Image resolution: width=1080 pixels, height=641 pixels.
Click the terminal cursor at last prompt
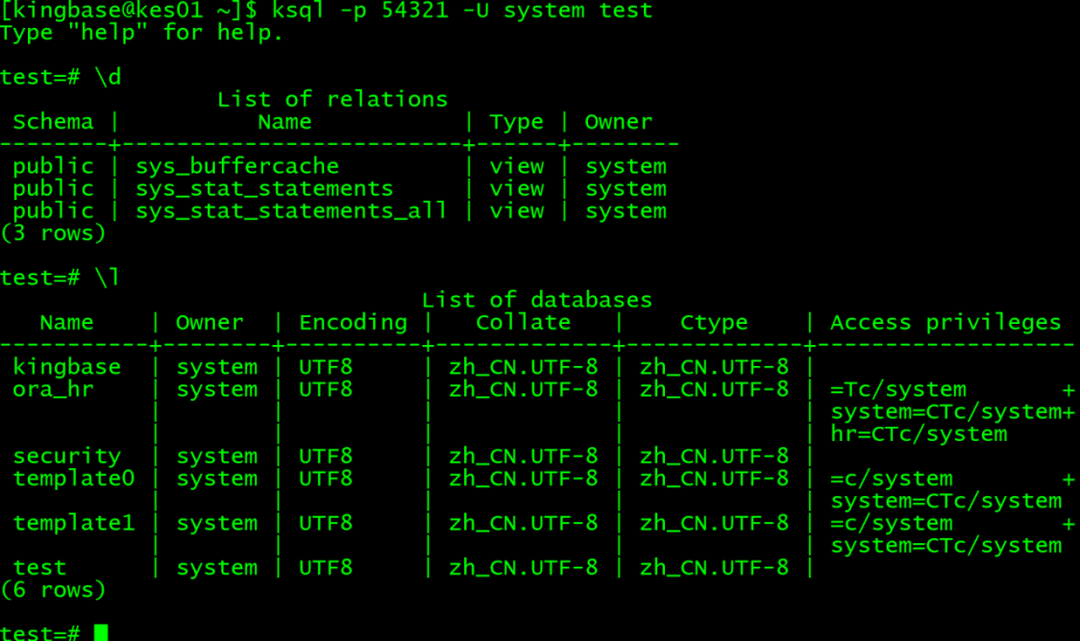tap(101, 633)
